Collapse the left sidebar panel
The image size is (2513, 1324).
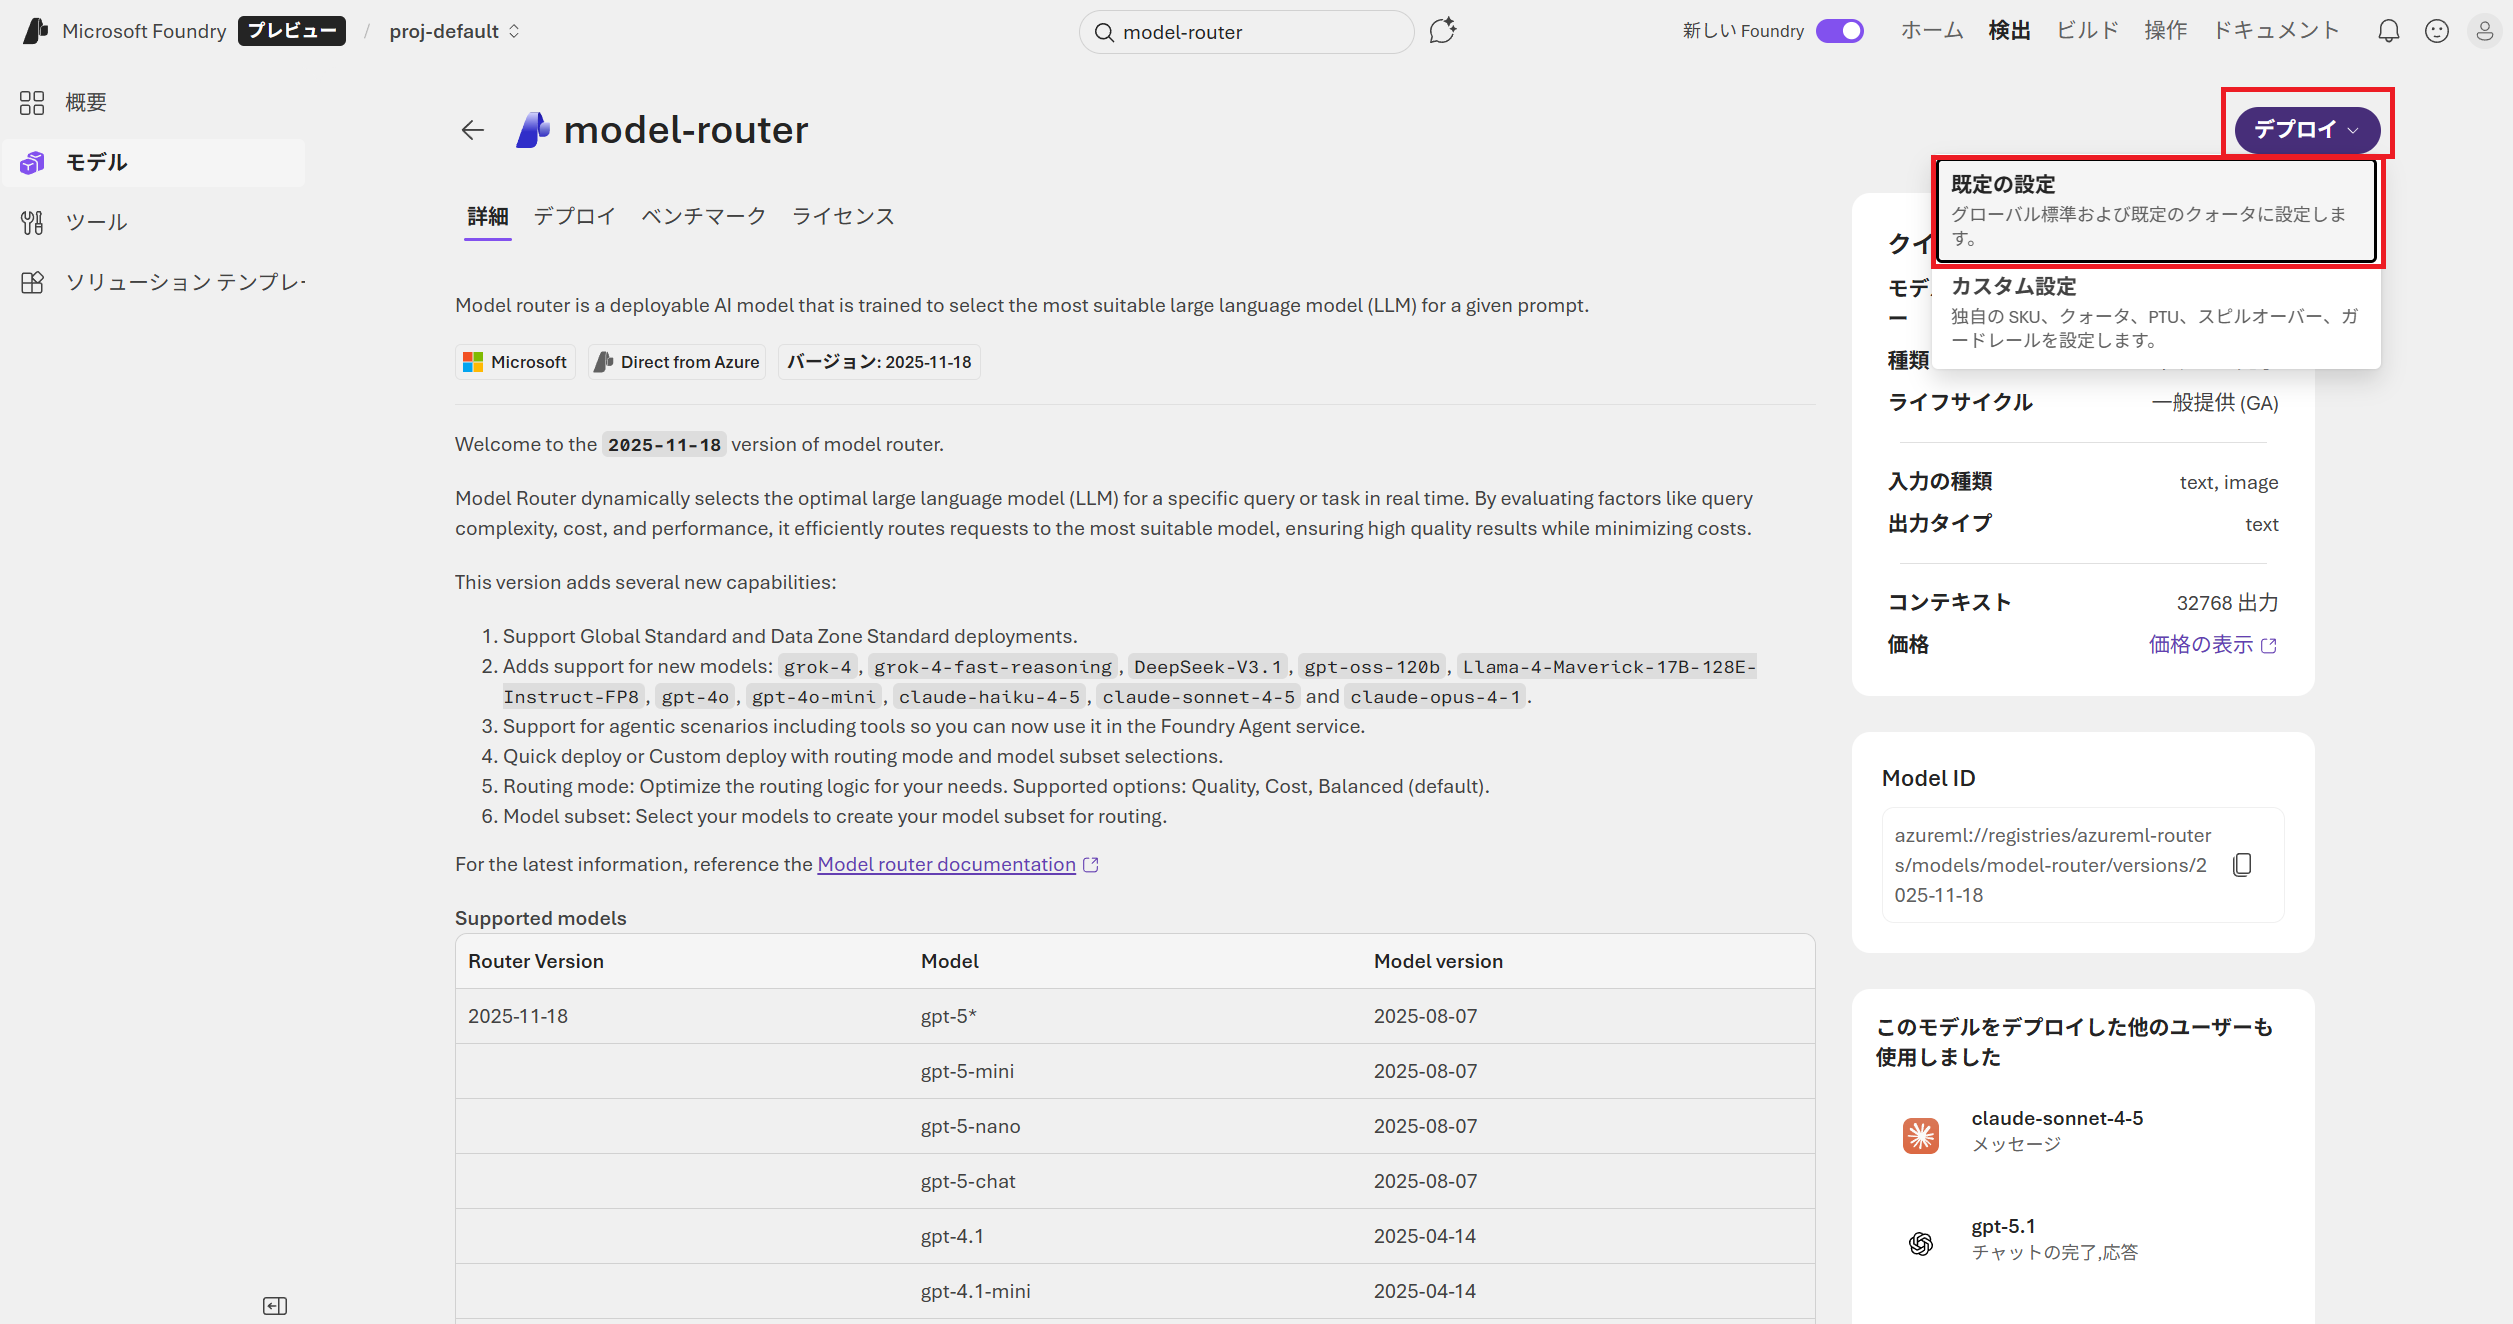click(x=275, y=1306)
